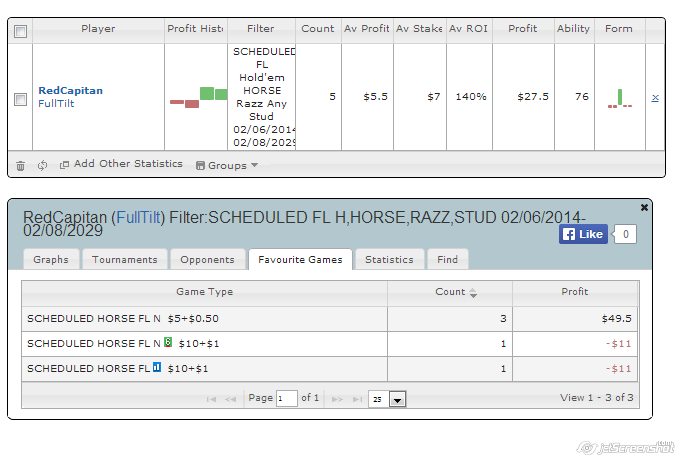Sort by the Av ROI column header
The height and width of the screenshot is (460, 681).
[x=469, y=29]
